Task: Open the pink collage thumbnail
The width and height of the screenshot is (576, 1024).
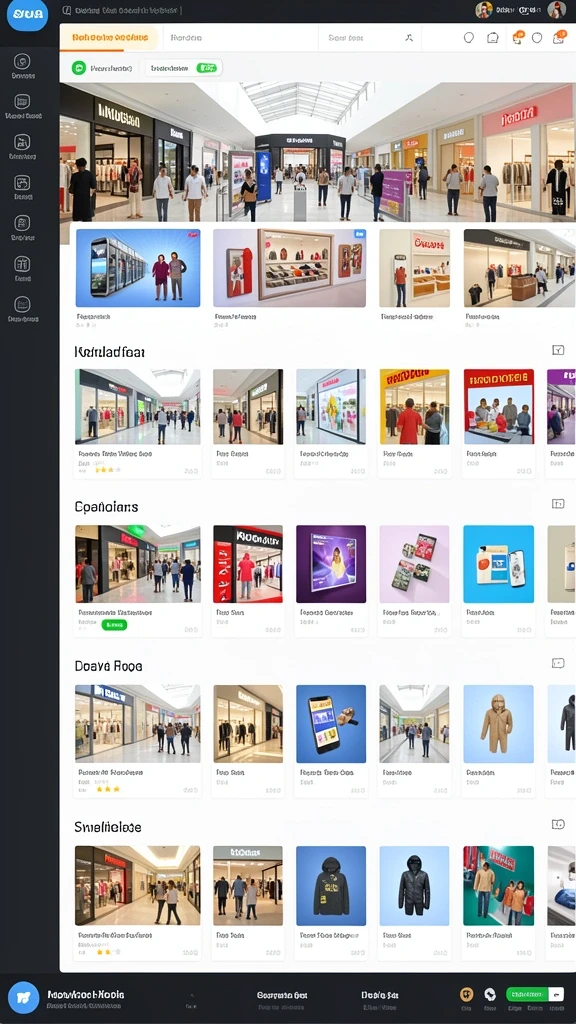Action: pyautogui.click(x=415, y=564)
